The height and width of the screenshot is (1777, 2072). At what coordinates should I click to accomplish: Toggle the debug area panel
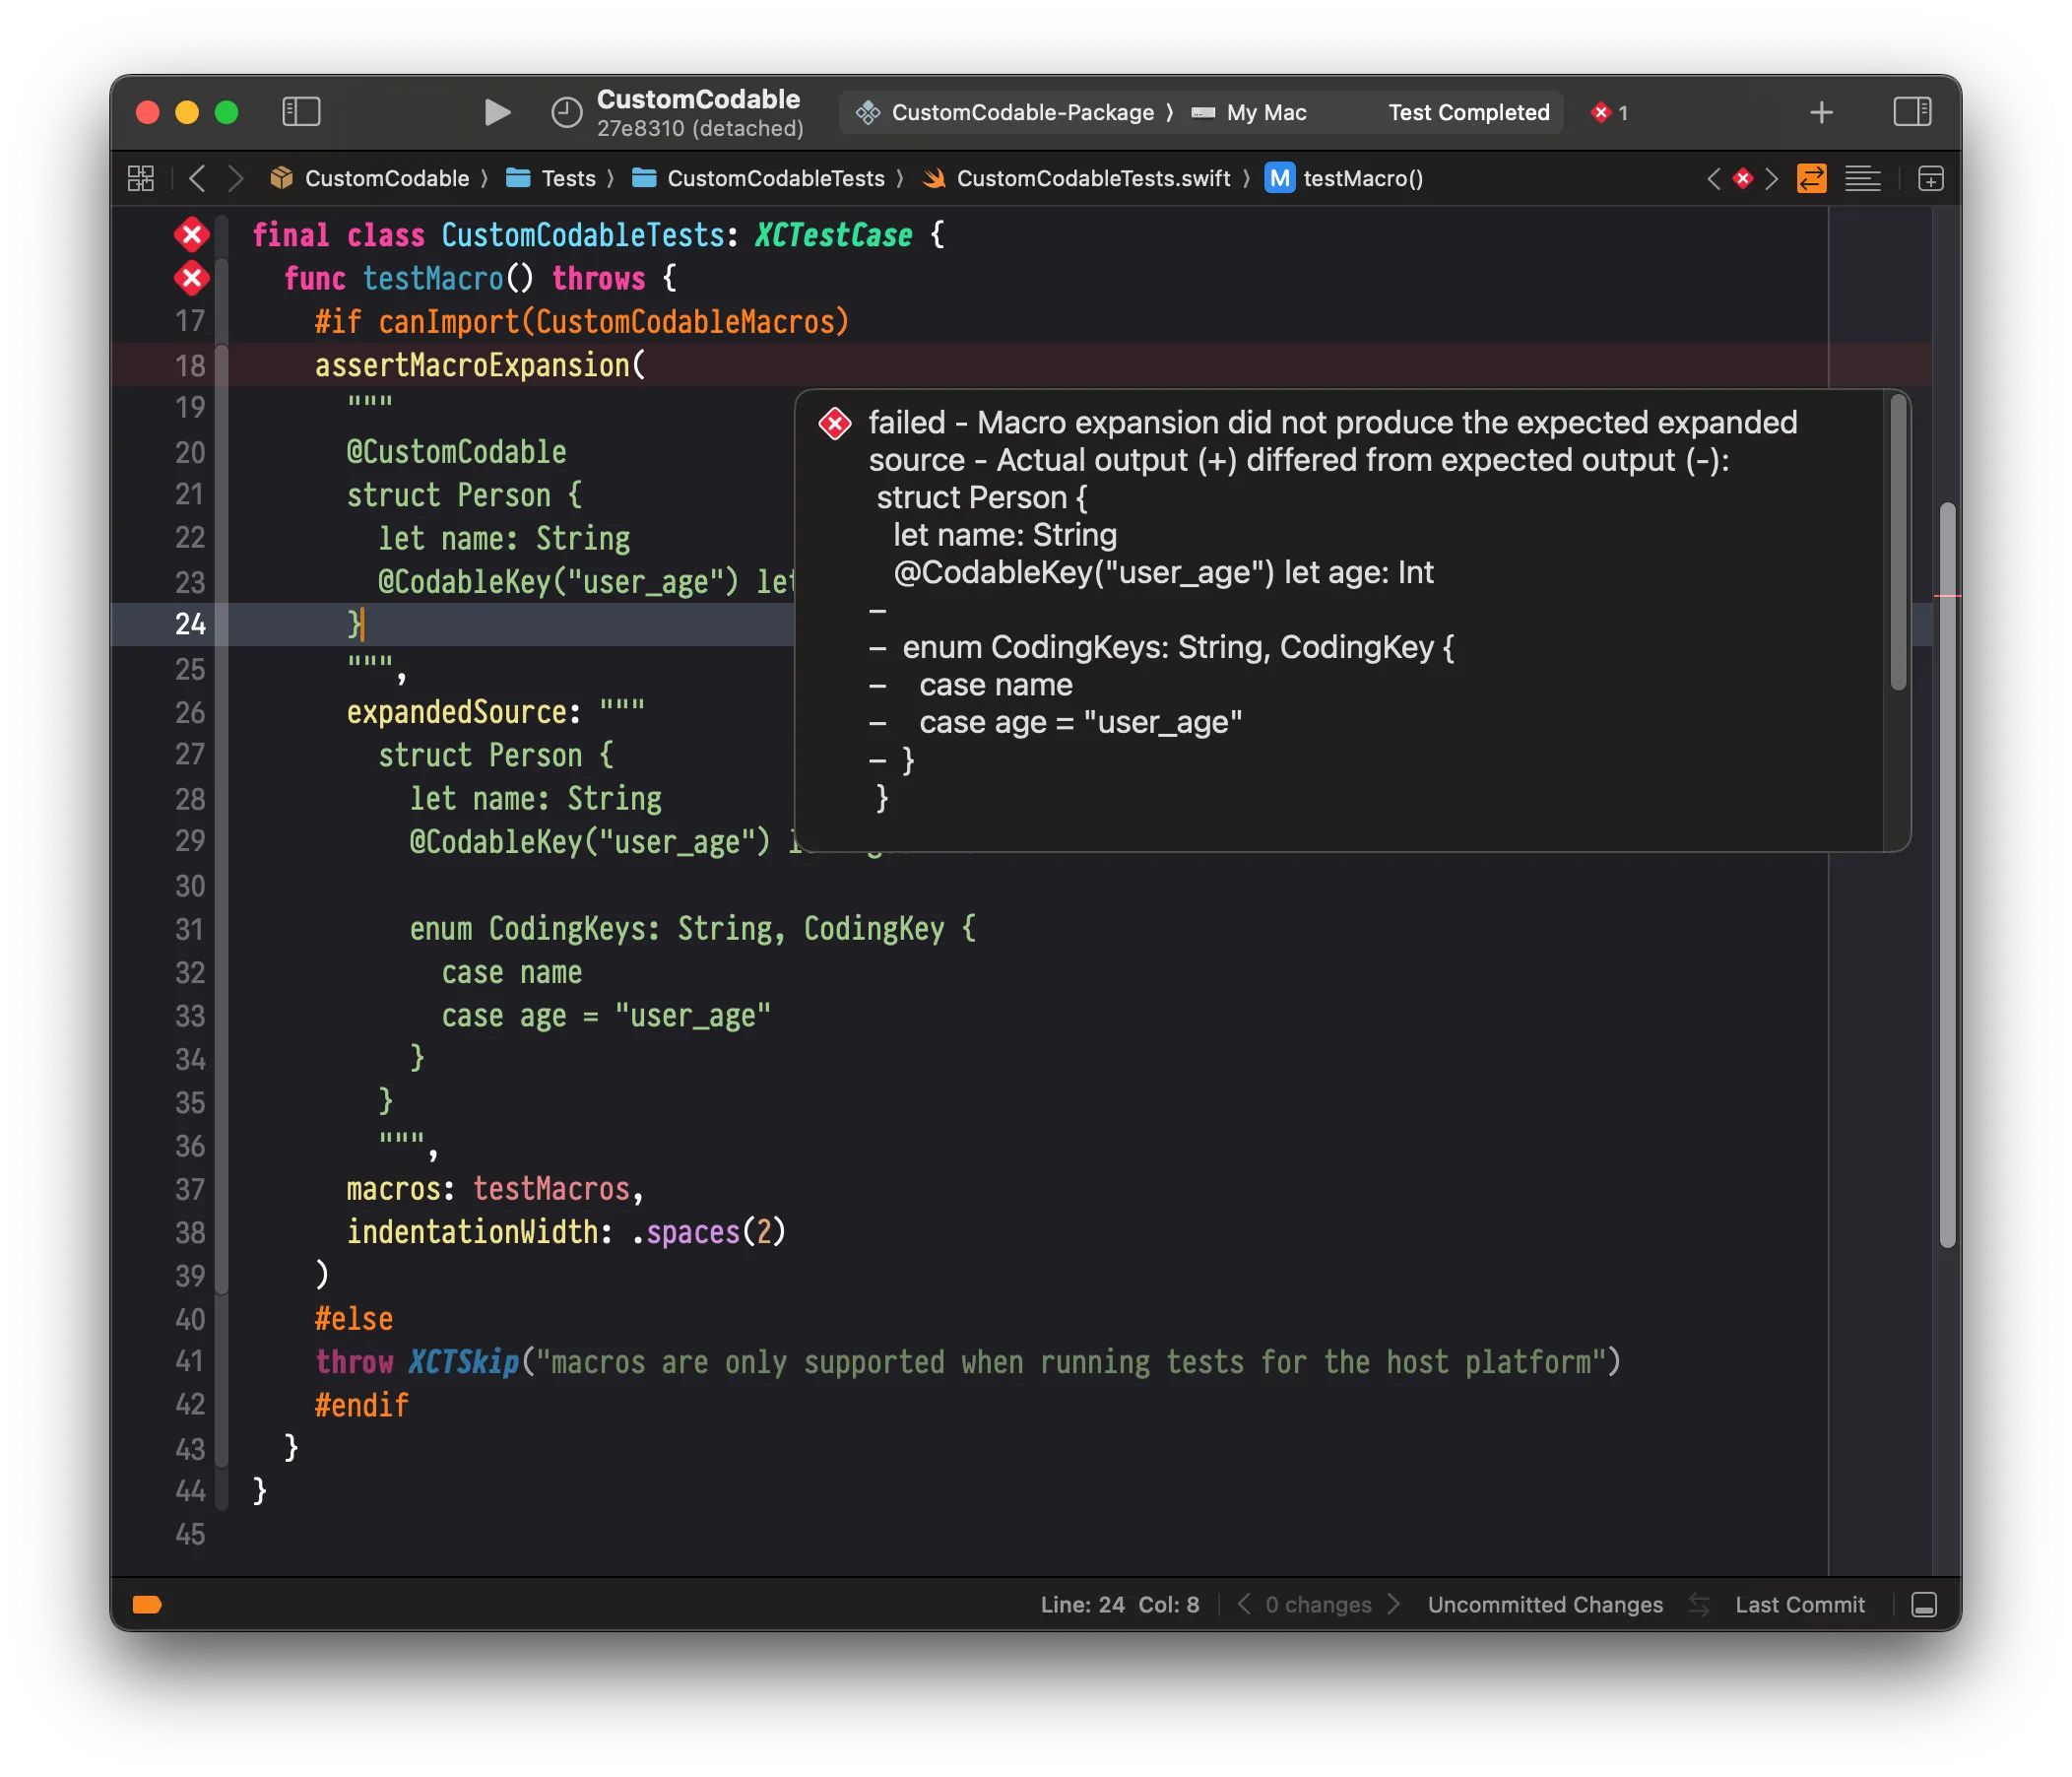point(1925,1606)
